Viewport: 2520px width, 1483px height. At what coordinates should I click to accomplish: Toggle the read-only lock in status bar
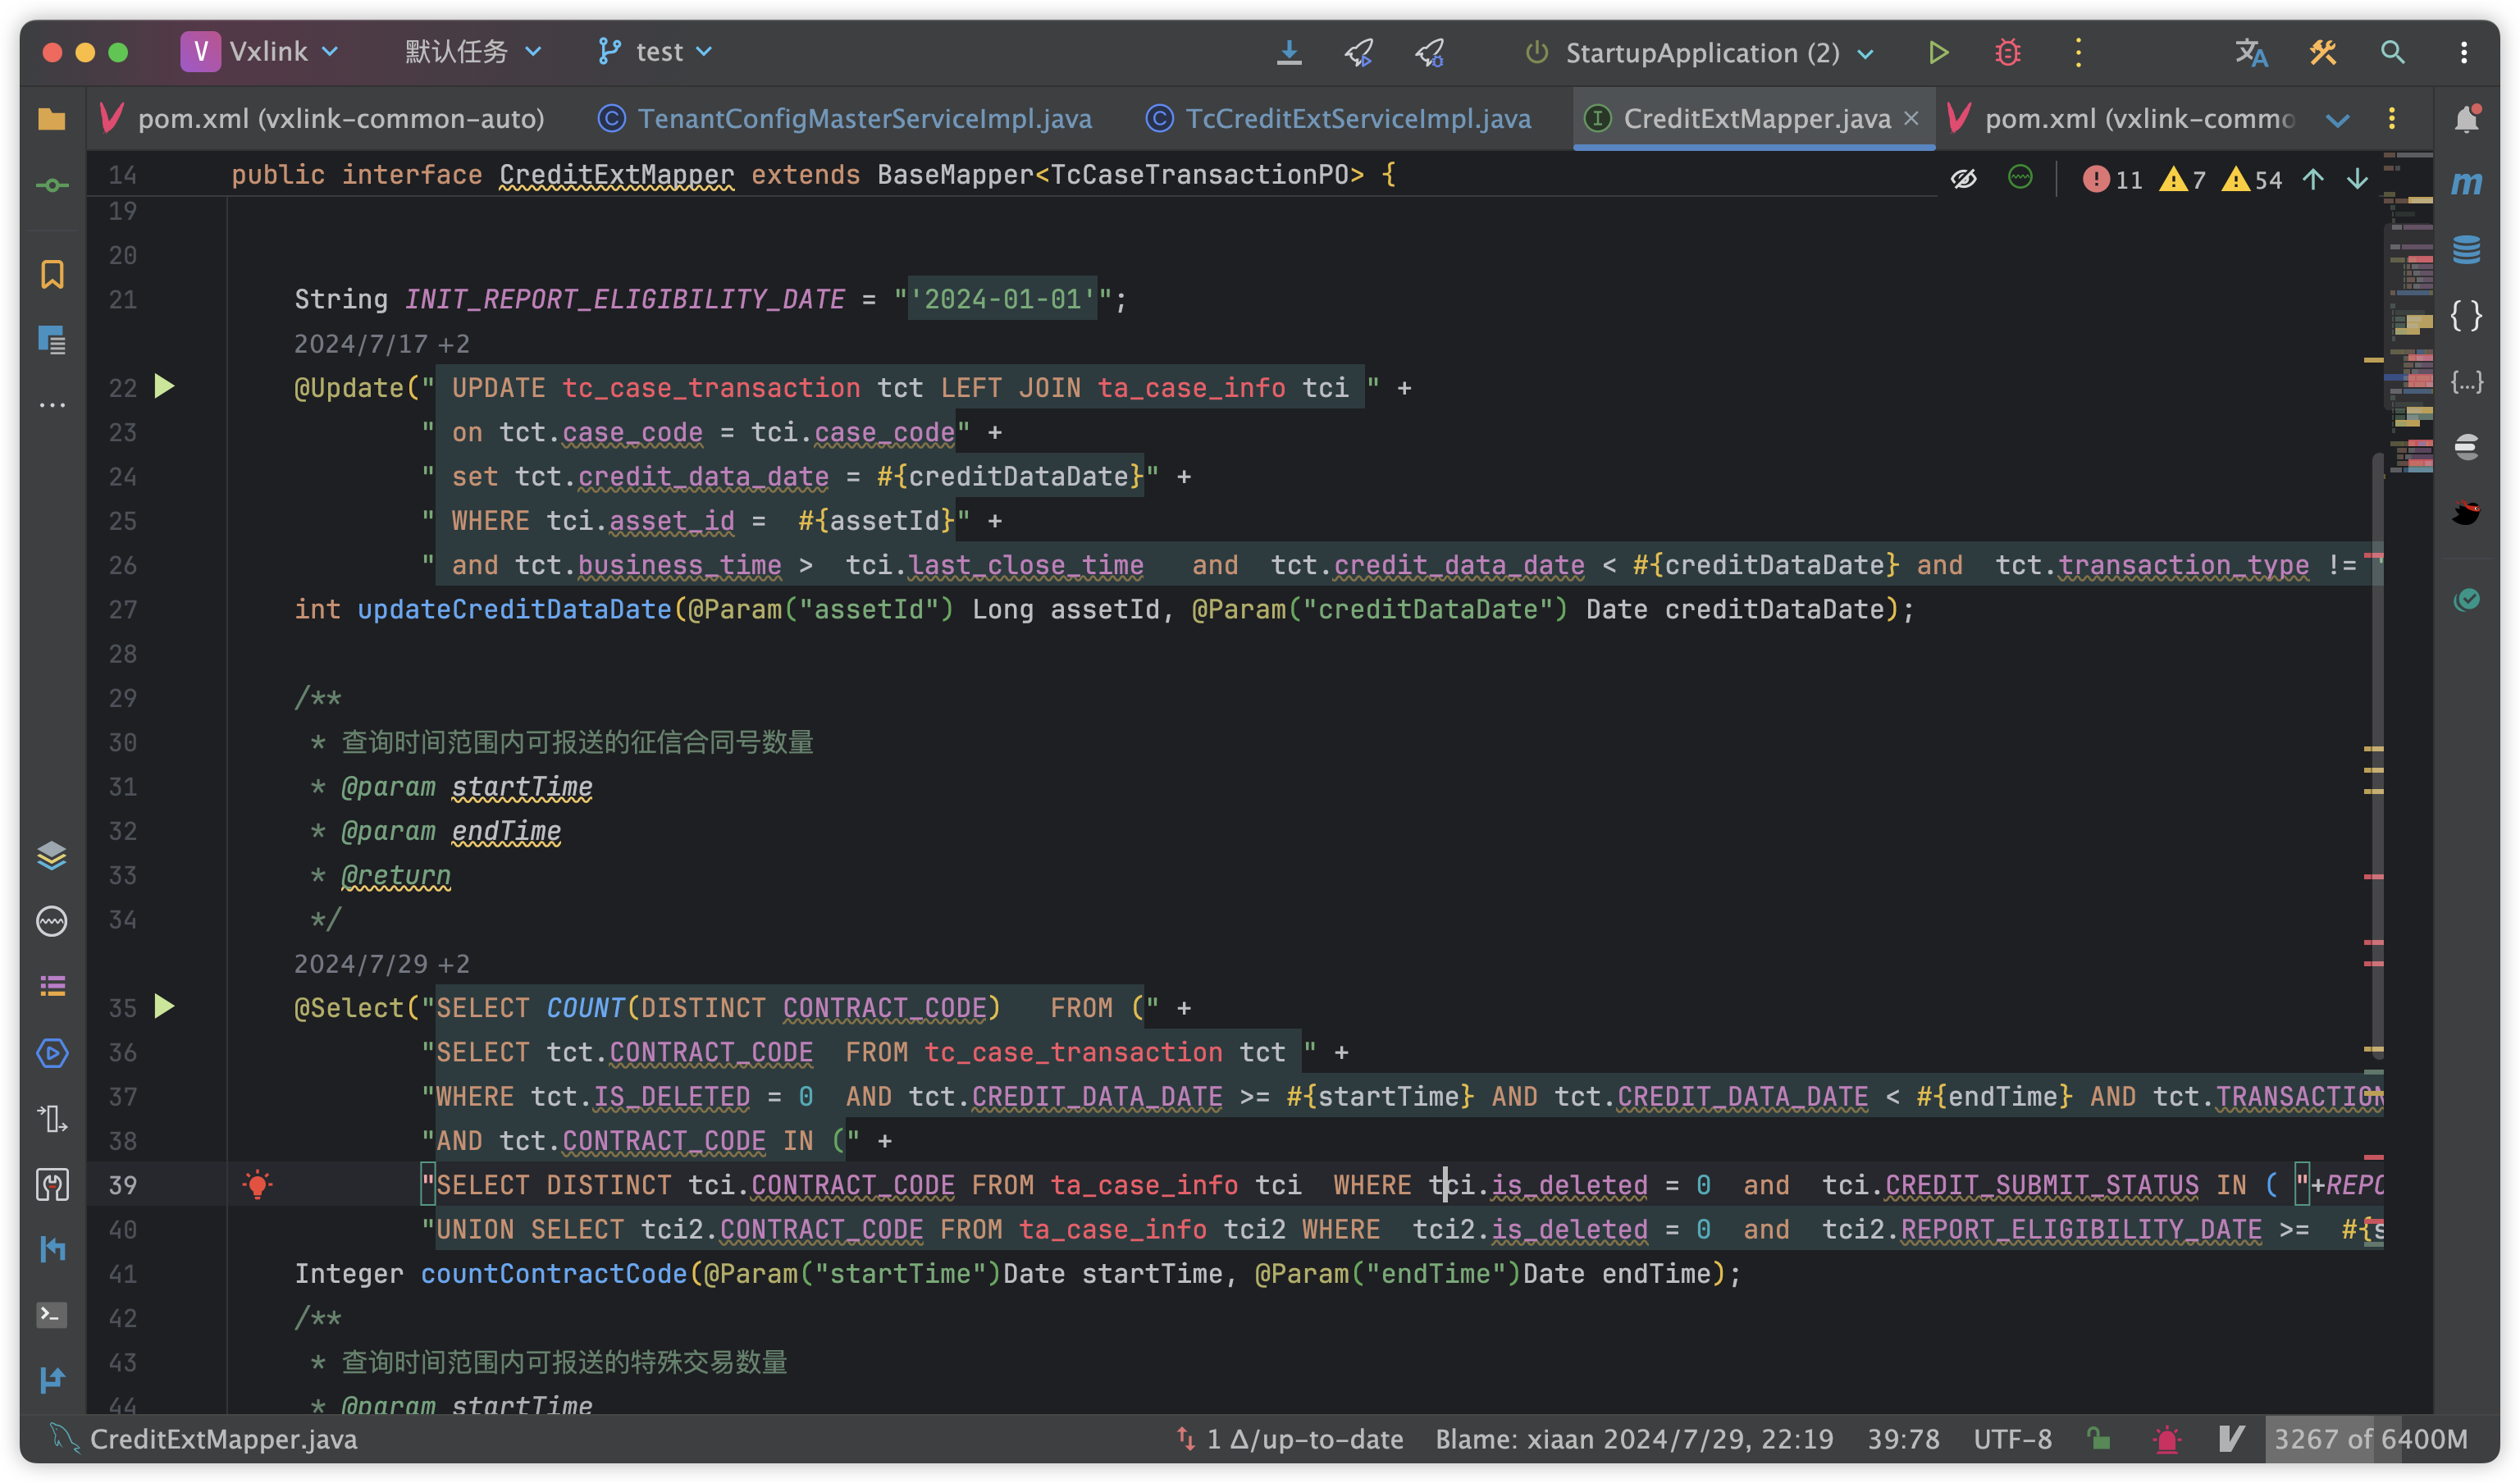click(x=2098, y=1439)
